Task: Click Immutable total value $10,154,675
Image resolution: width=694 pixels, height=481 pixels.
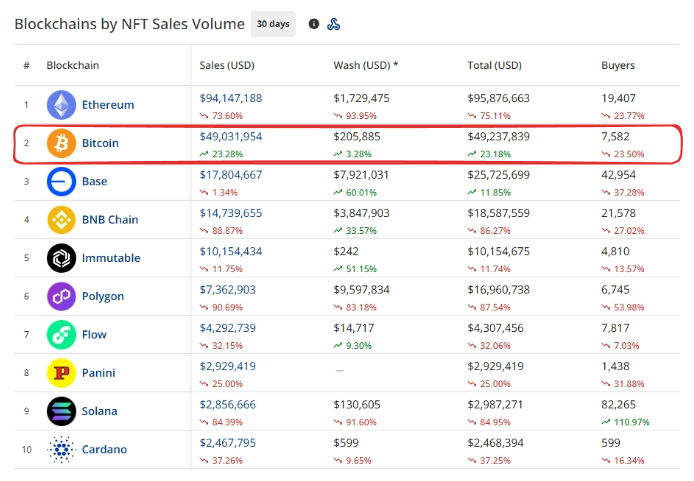Action: click(499, 251)
